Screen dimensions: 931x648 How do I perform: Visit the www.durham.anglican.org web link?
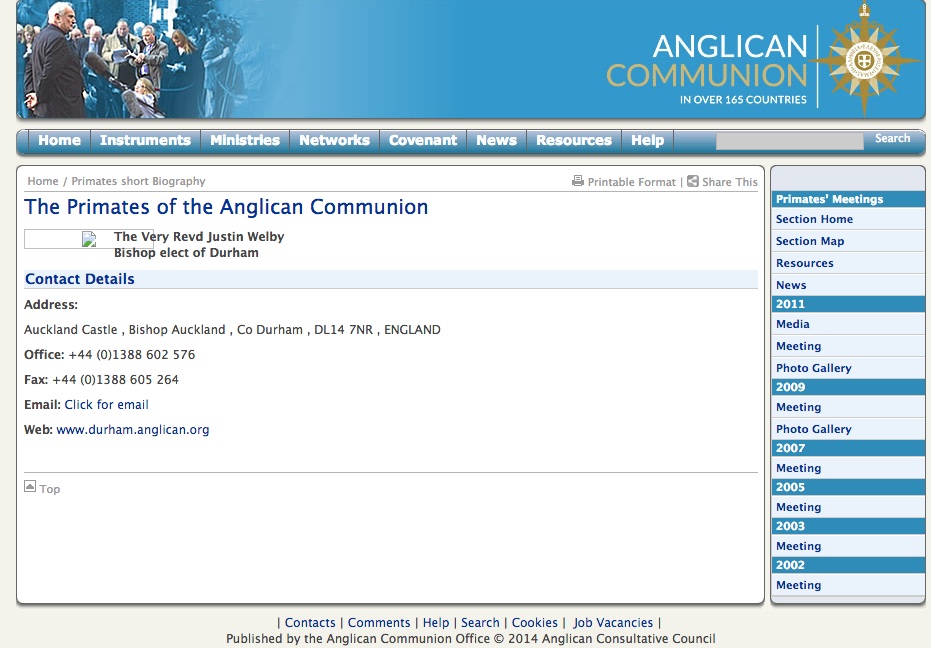(x=132, y=429)
